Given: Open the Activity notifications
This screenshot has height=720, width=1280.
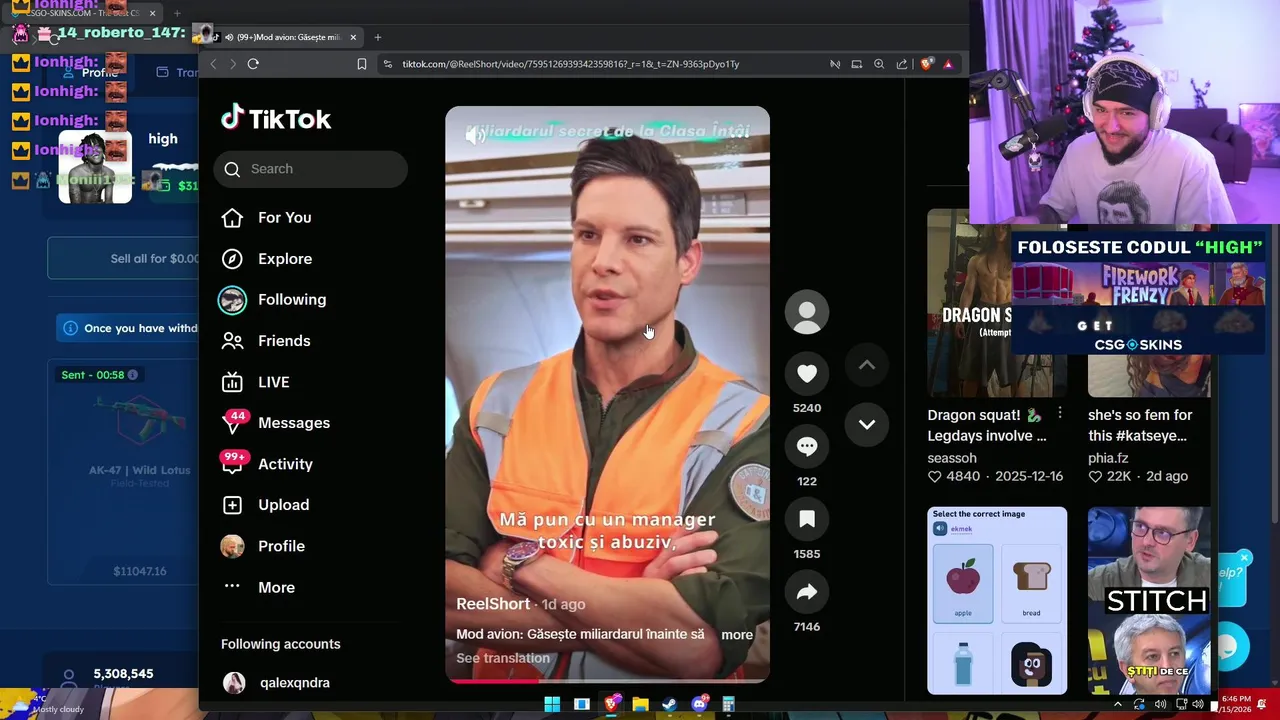Looking at the screenshot, I should (x=266, y=464).
